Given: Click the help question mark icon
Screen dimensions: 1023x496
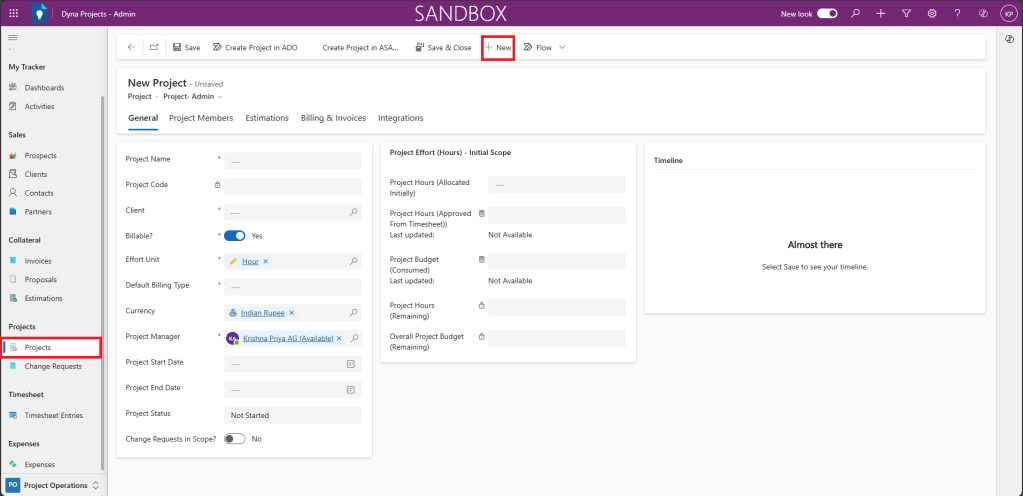Looking at the screenshot, I should [x=957, y=13].
